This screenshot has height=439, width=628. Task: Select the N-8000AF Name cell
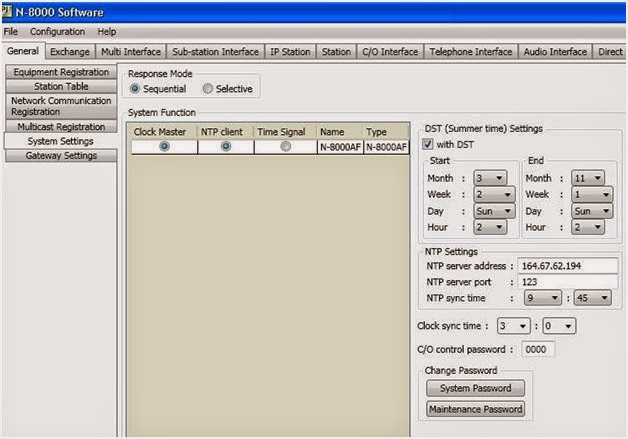340,147
